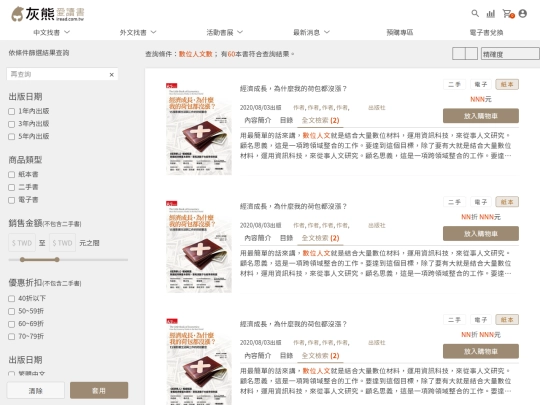The width and height of the screenshot is (540, 405).
Task: Open the shopping cart icon
Action: [x=507, y=13]
